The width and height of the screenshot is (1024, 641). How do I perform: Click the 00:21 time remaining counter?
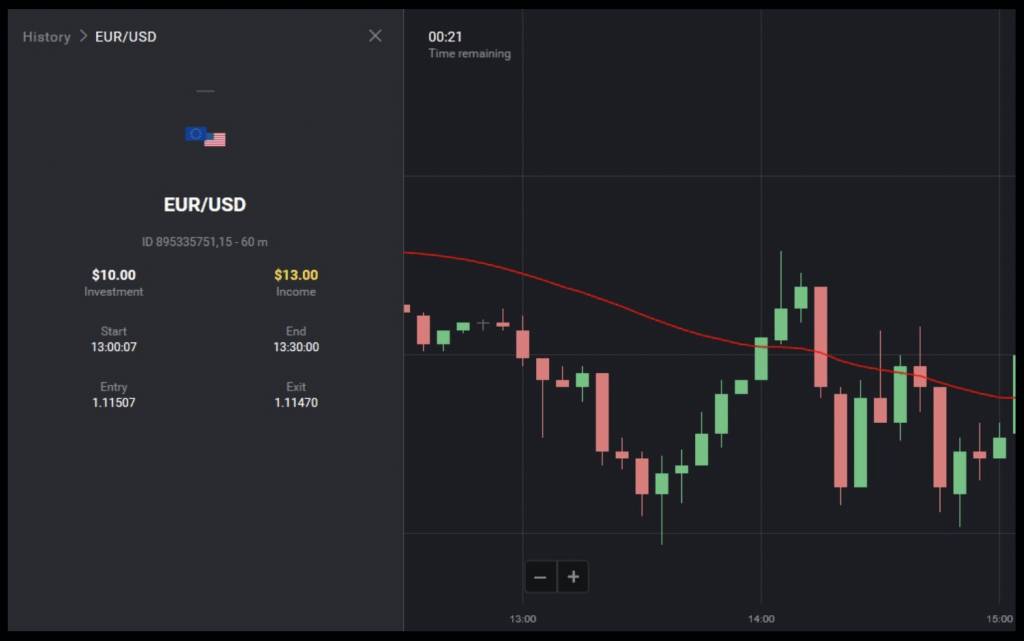445,37
